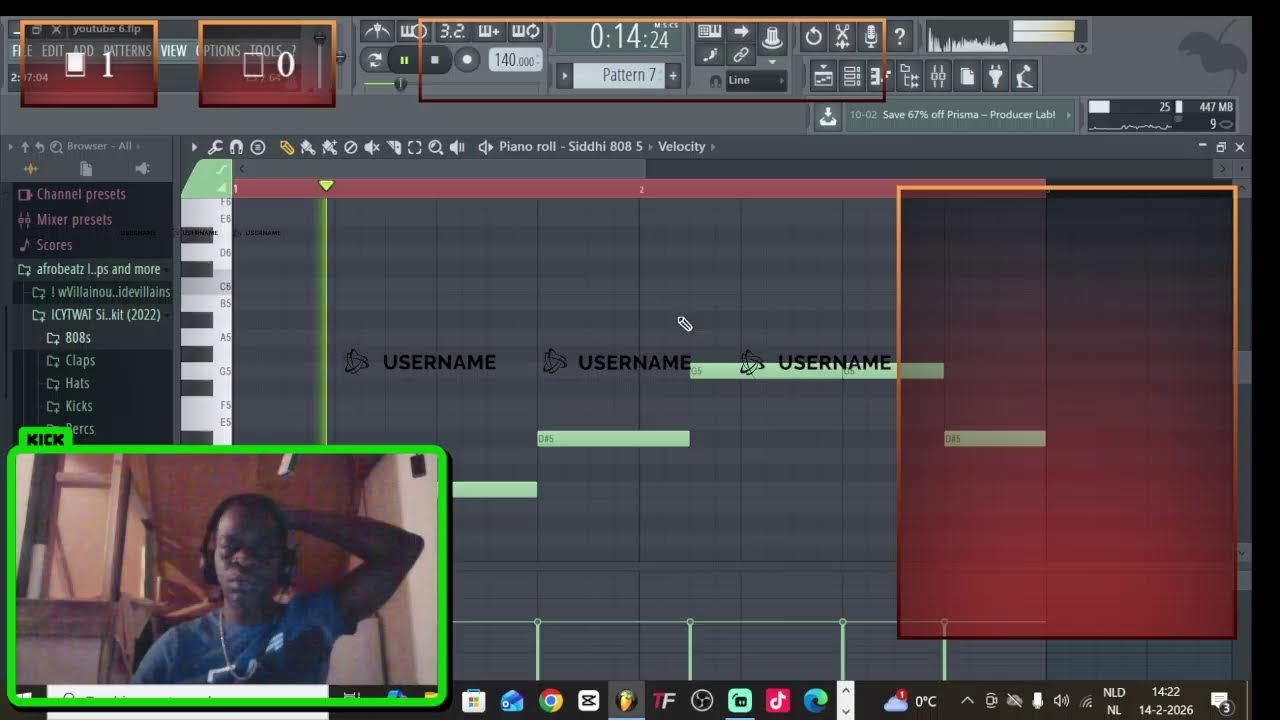Toggle piano roll magnet snap icon
The image size is (1280, 720).
(236, 147)
